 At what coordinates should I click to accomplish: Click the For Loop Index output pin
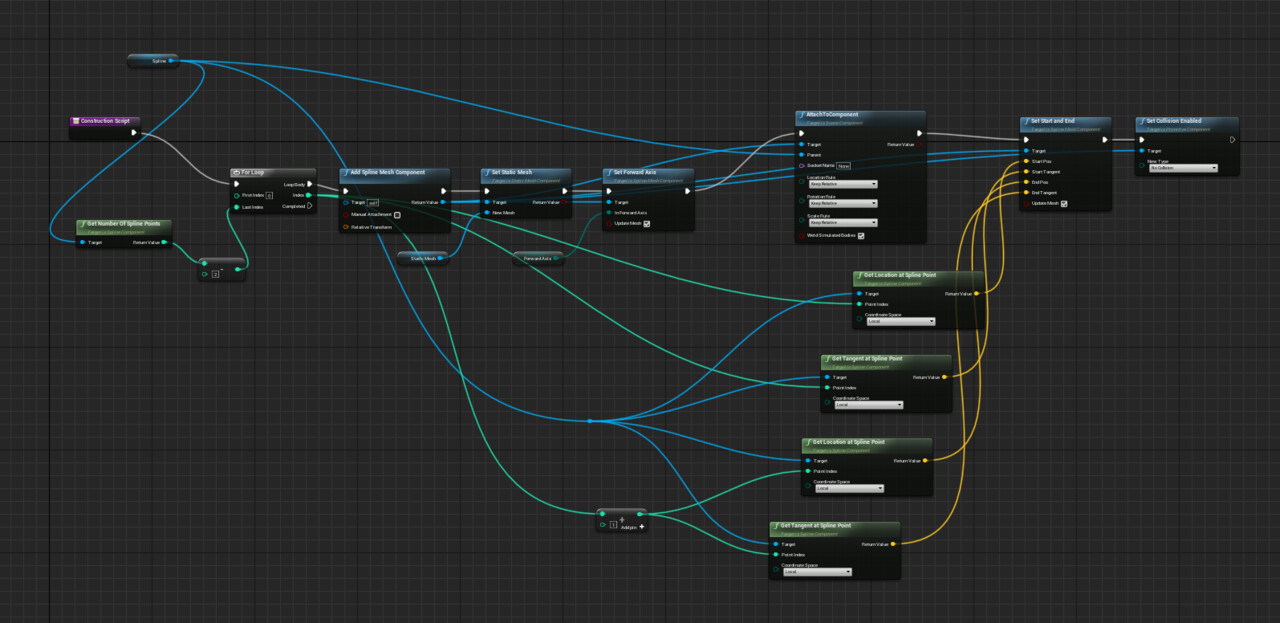[x=308, y=195]
